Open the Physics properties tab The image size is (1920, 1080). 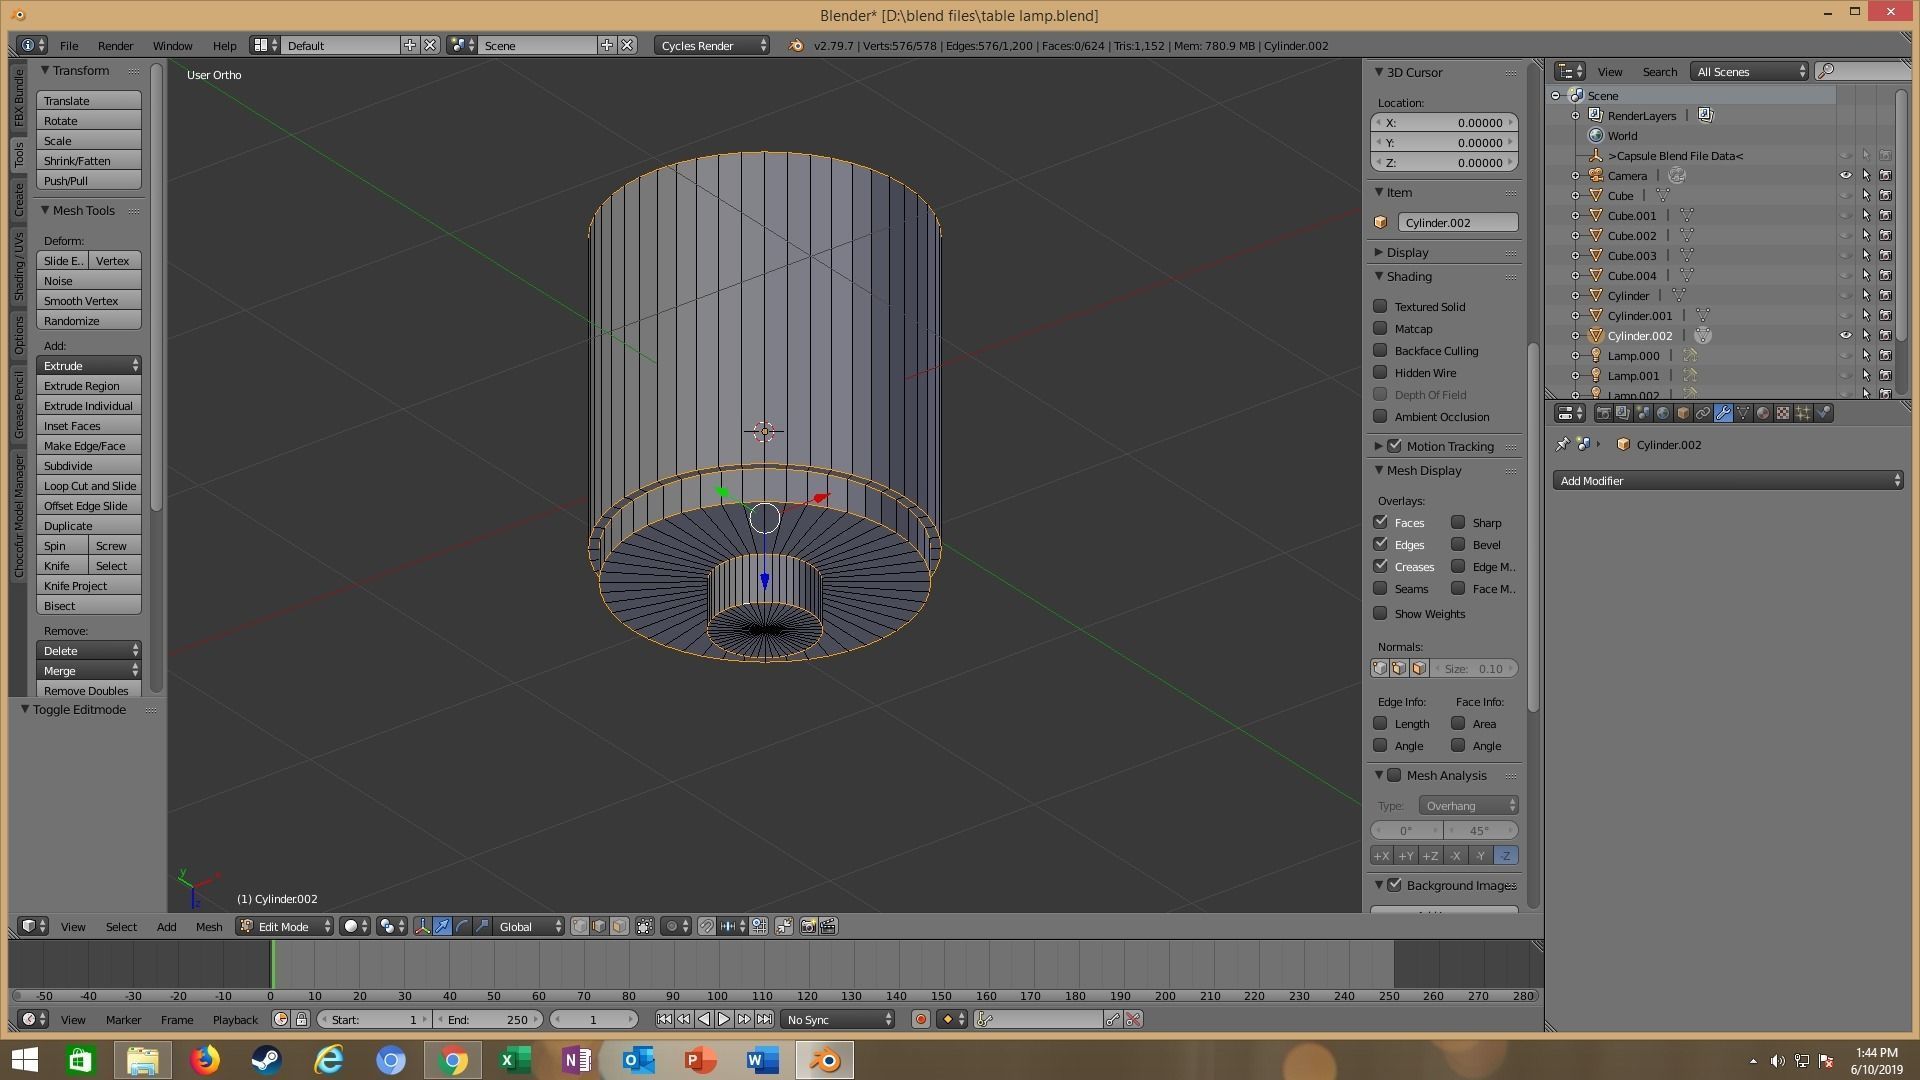pyautogui.click(x=1823, y=413)
